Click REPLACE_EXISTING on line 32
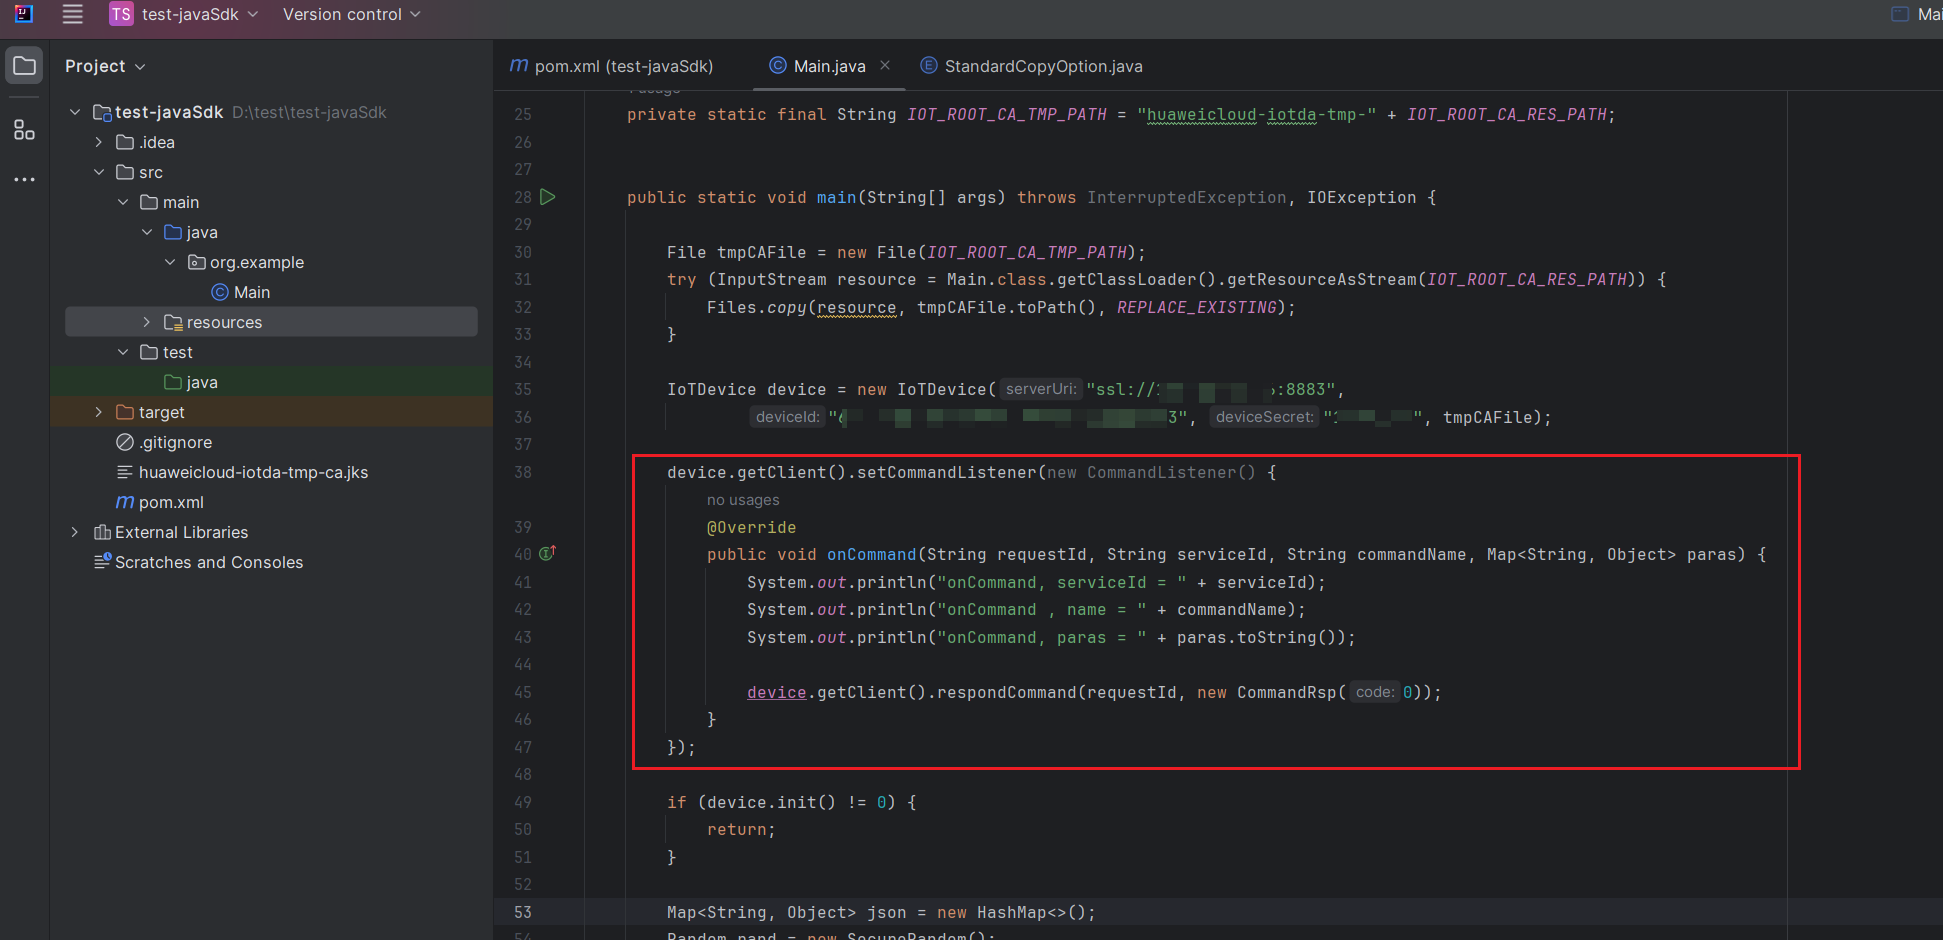The image size is (1943, 940). 1197,307
